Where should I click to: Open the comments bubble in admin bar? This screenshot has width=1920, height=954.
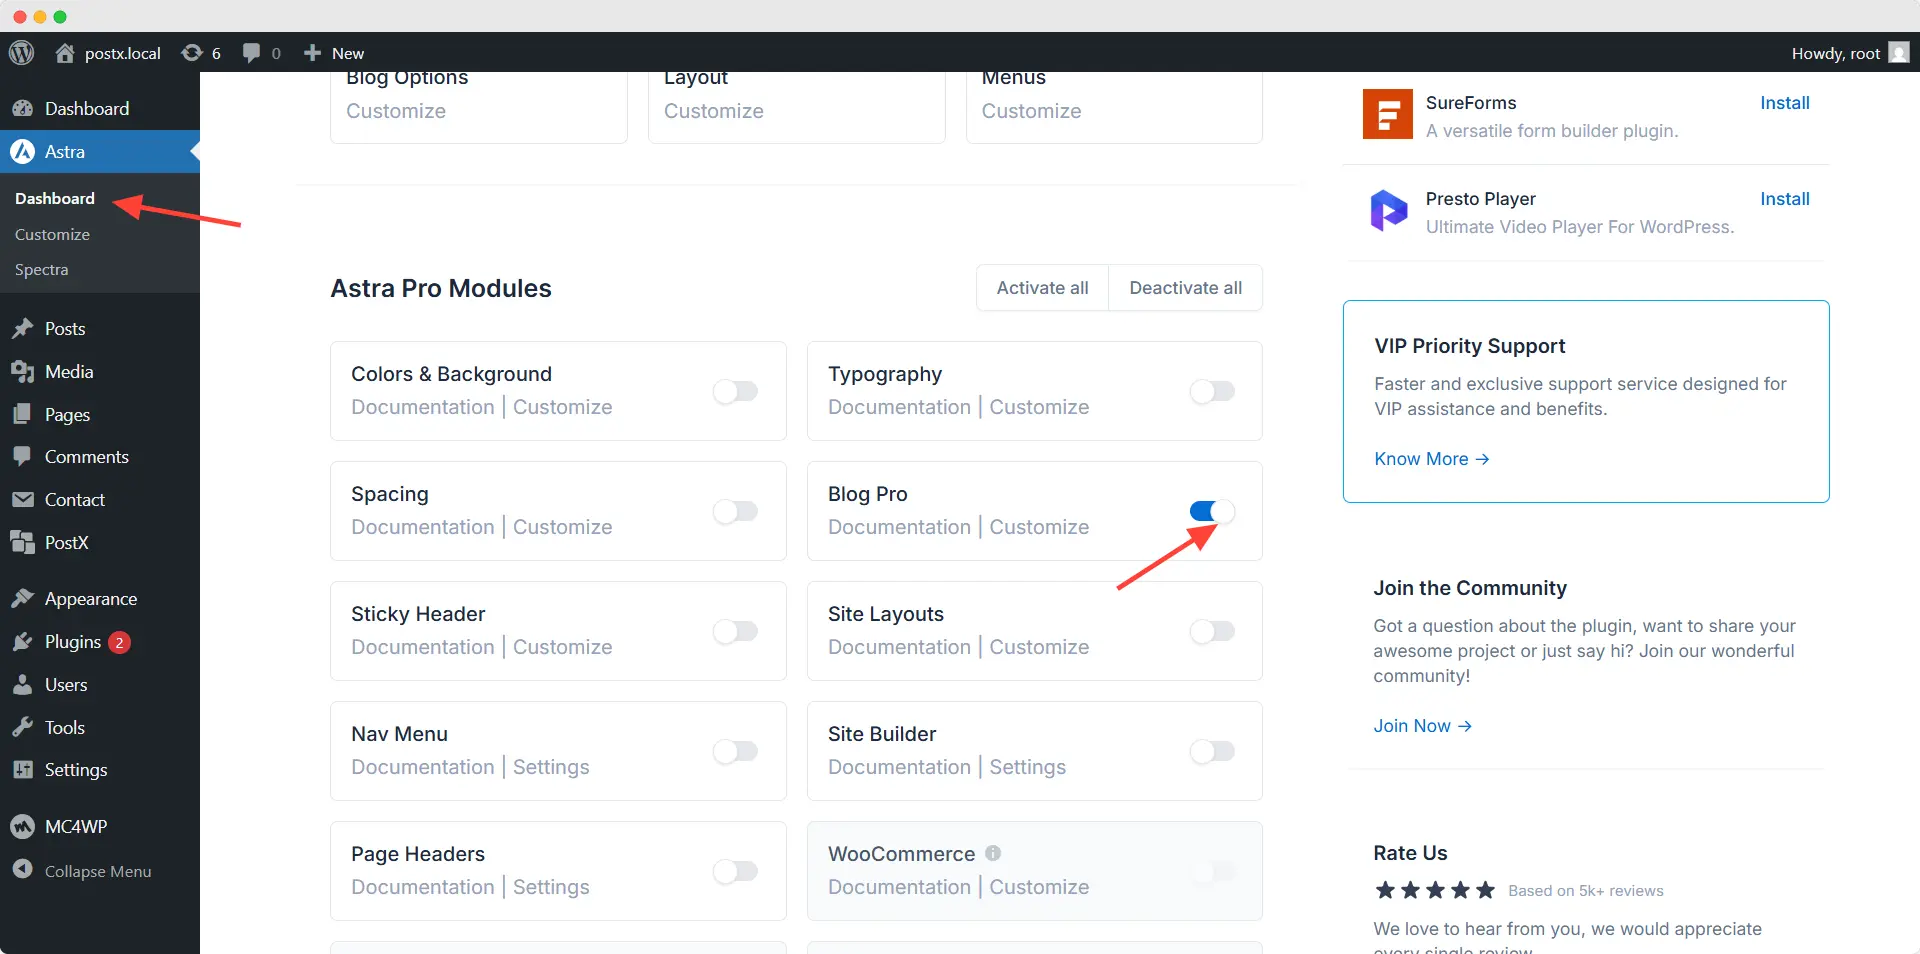point(251,52)
